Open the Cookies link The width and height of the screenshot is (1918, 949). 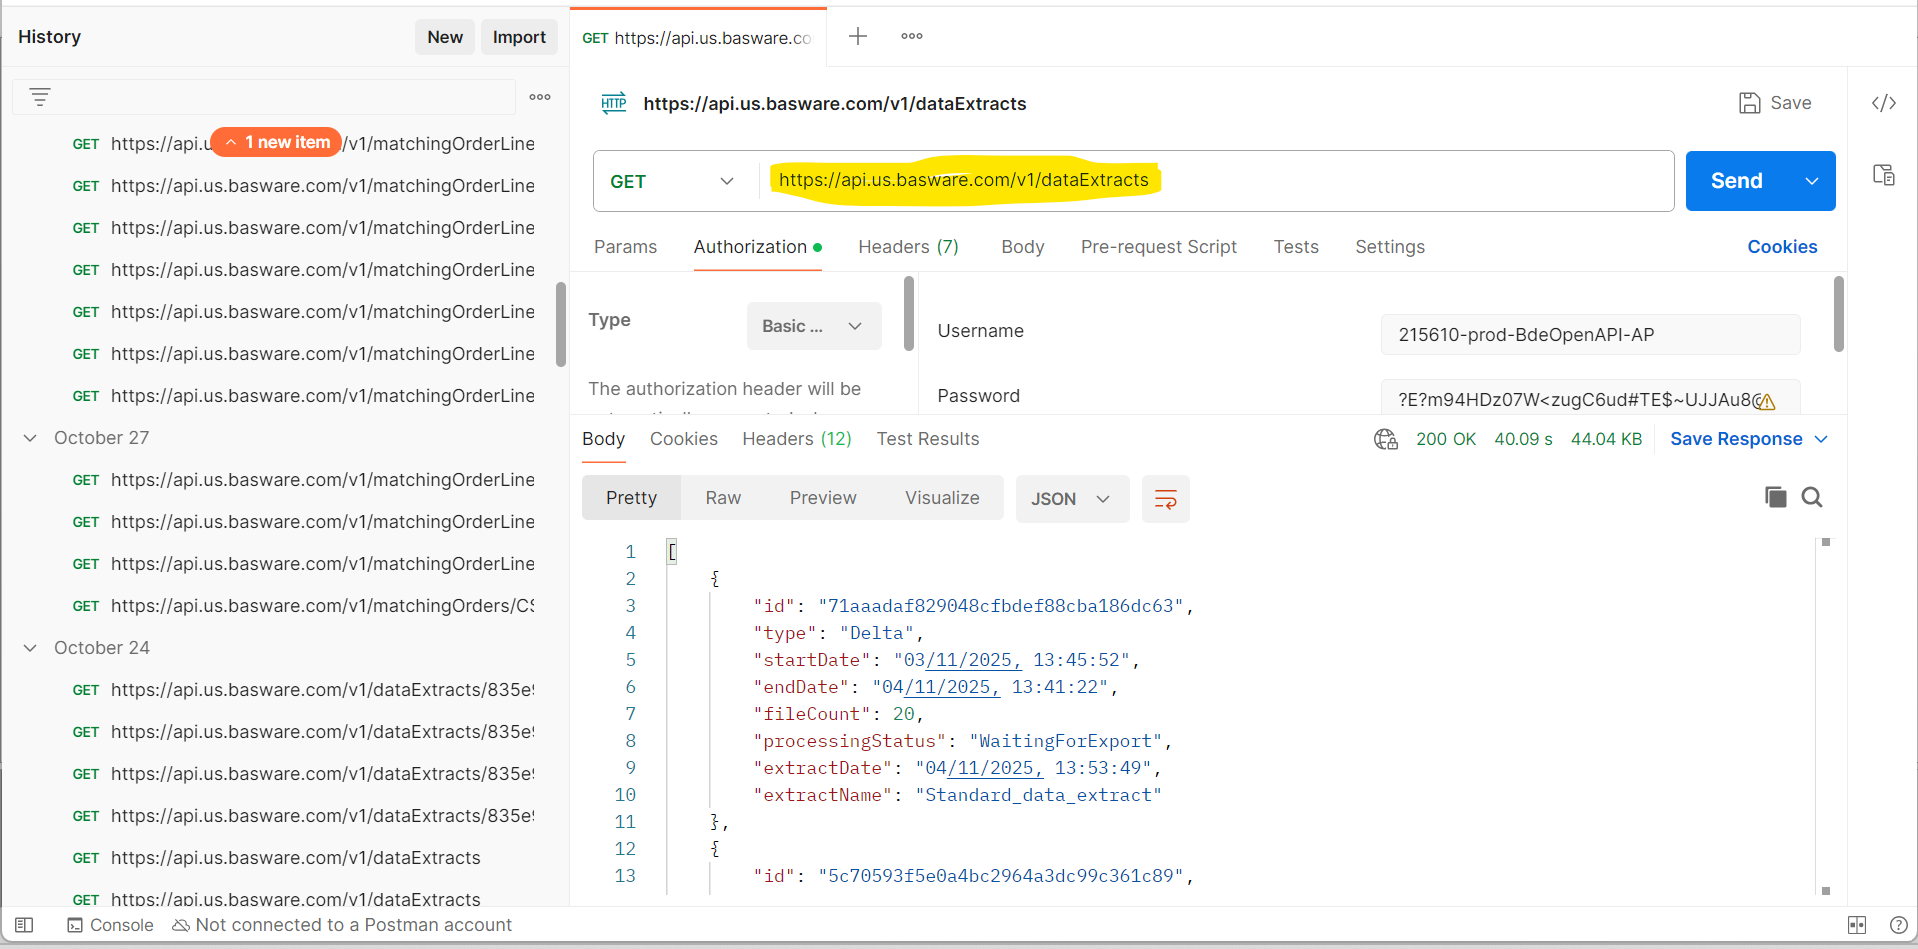(1781, 247)
